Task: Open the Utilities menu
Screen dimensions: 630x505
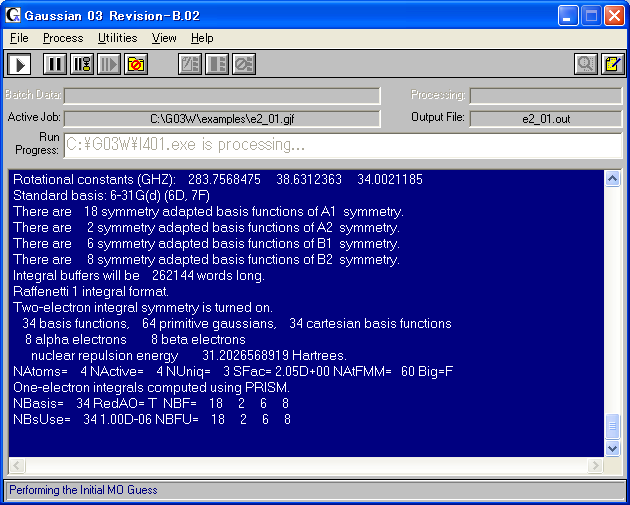Action: click(118, 38)
